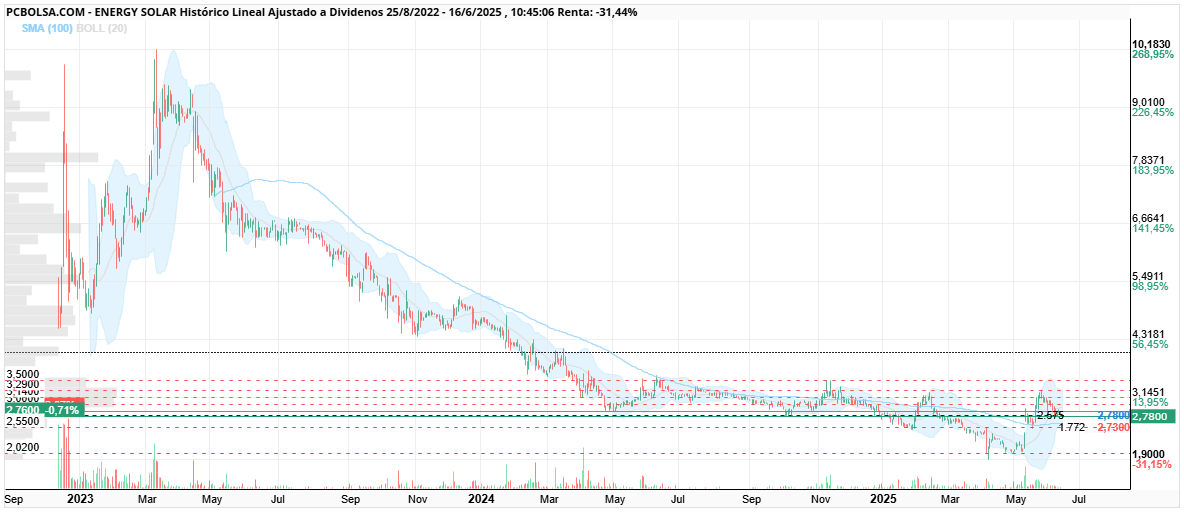Toggle the SMA (100) indicator label

pyautogui.click(x=47, y=28)
